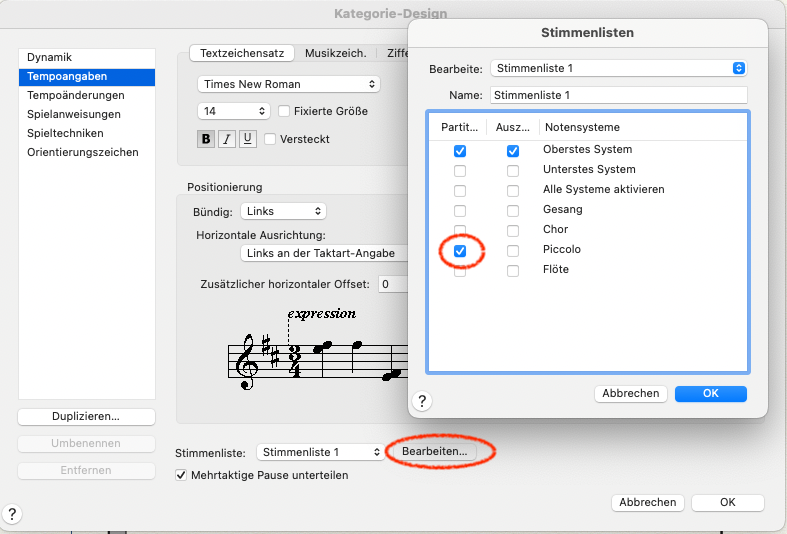This screenshot has height=534, width=787.
Task: Enable the Fixierte Größe checkbox
Action: click(x=284, y=111)
